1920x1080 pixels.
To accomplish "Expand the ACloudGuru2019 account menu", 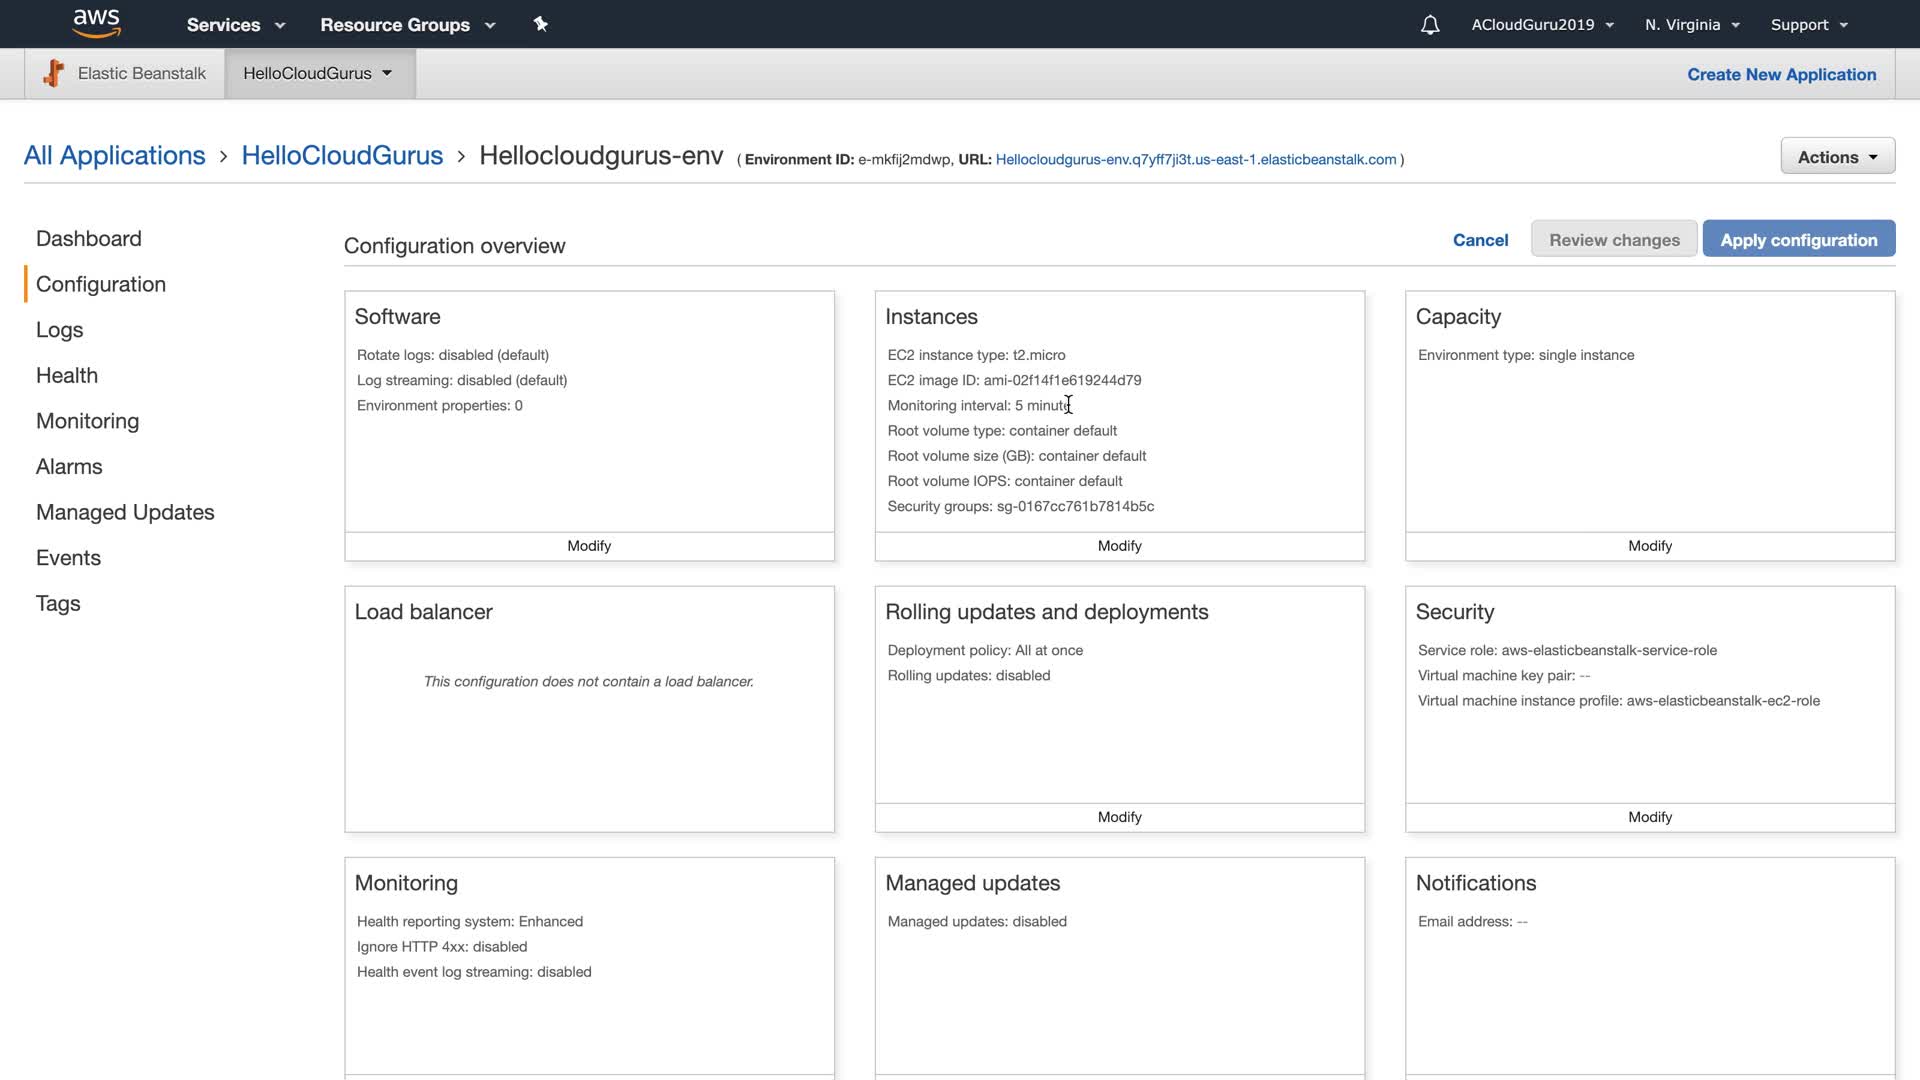I will pos(1542,25).
